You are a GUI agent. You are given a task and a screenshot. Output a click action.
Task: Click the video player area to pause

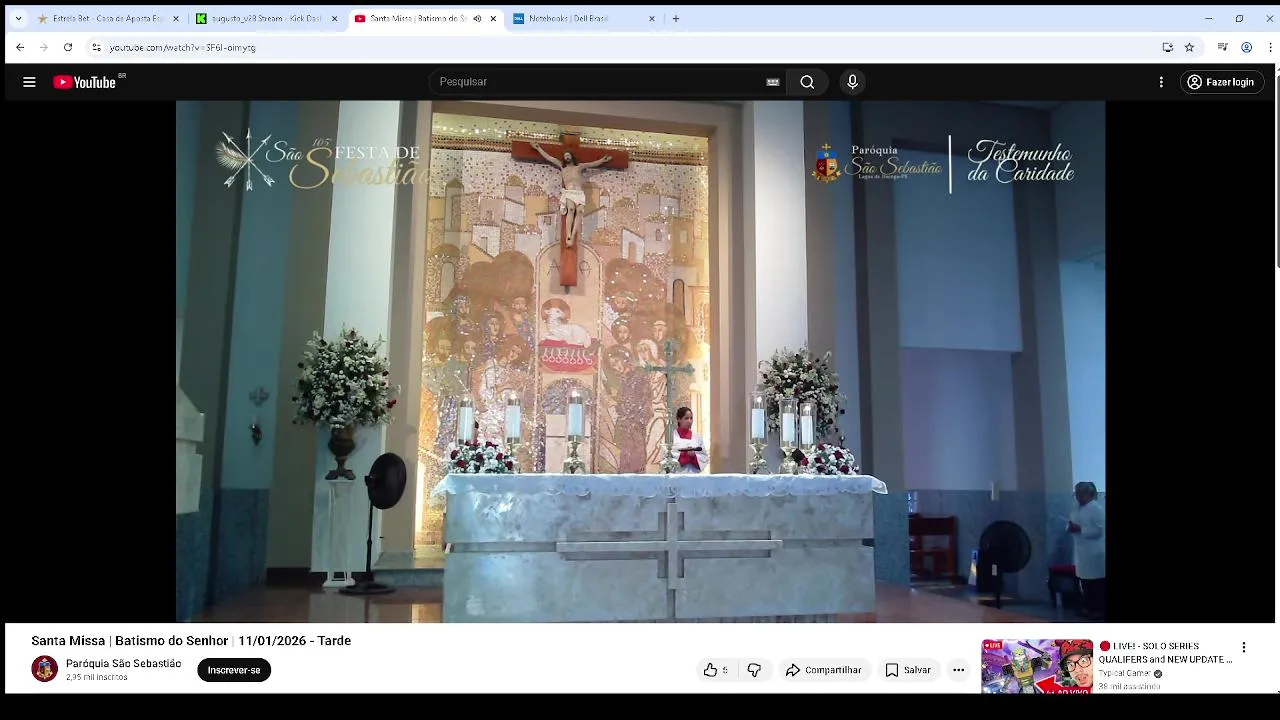click(x=640, y=361)
